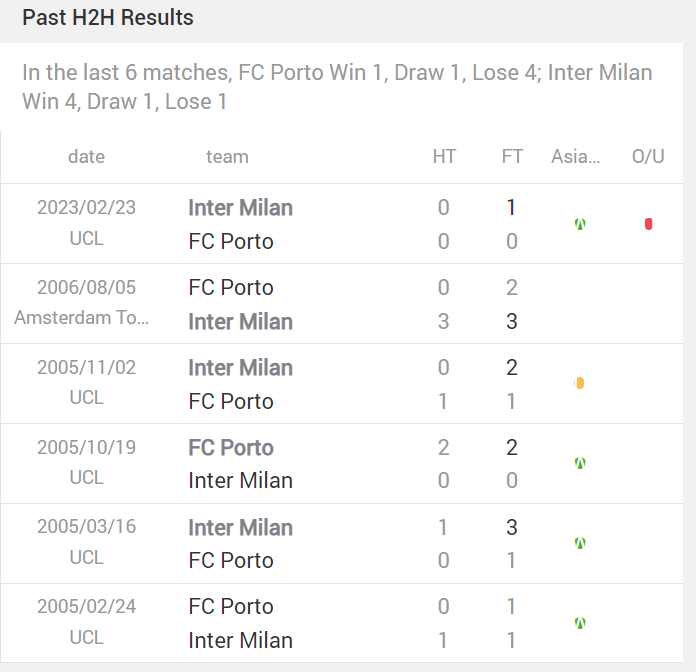Open the truncated Amsterdam To... competition label
The width and height of the screenshot is (696, 672).
(81, 318)
